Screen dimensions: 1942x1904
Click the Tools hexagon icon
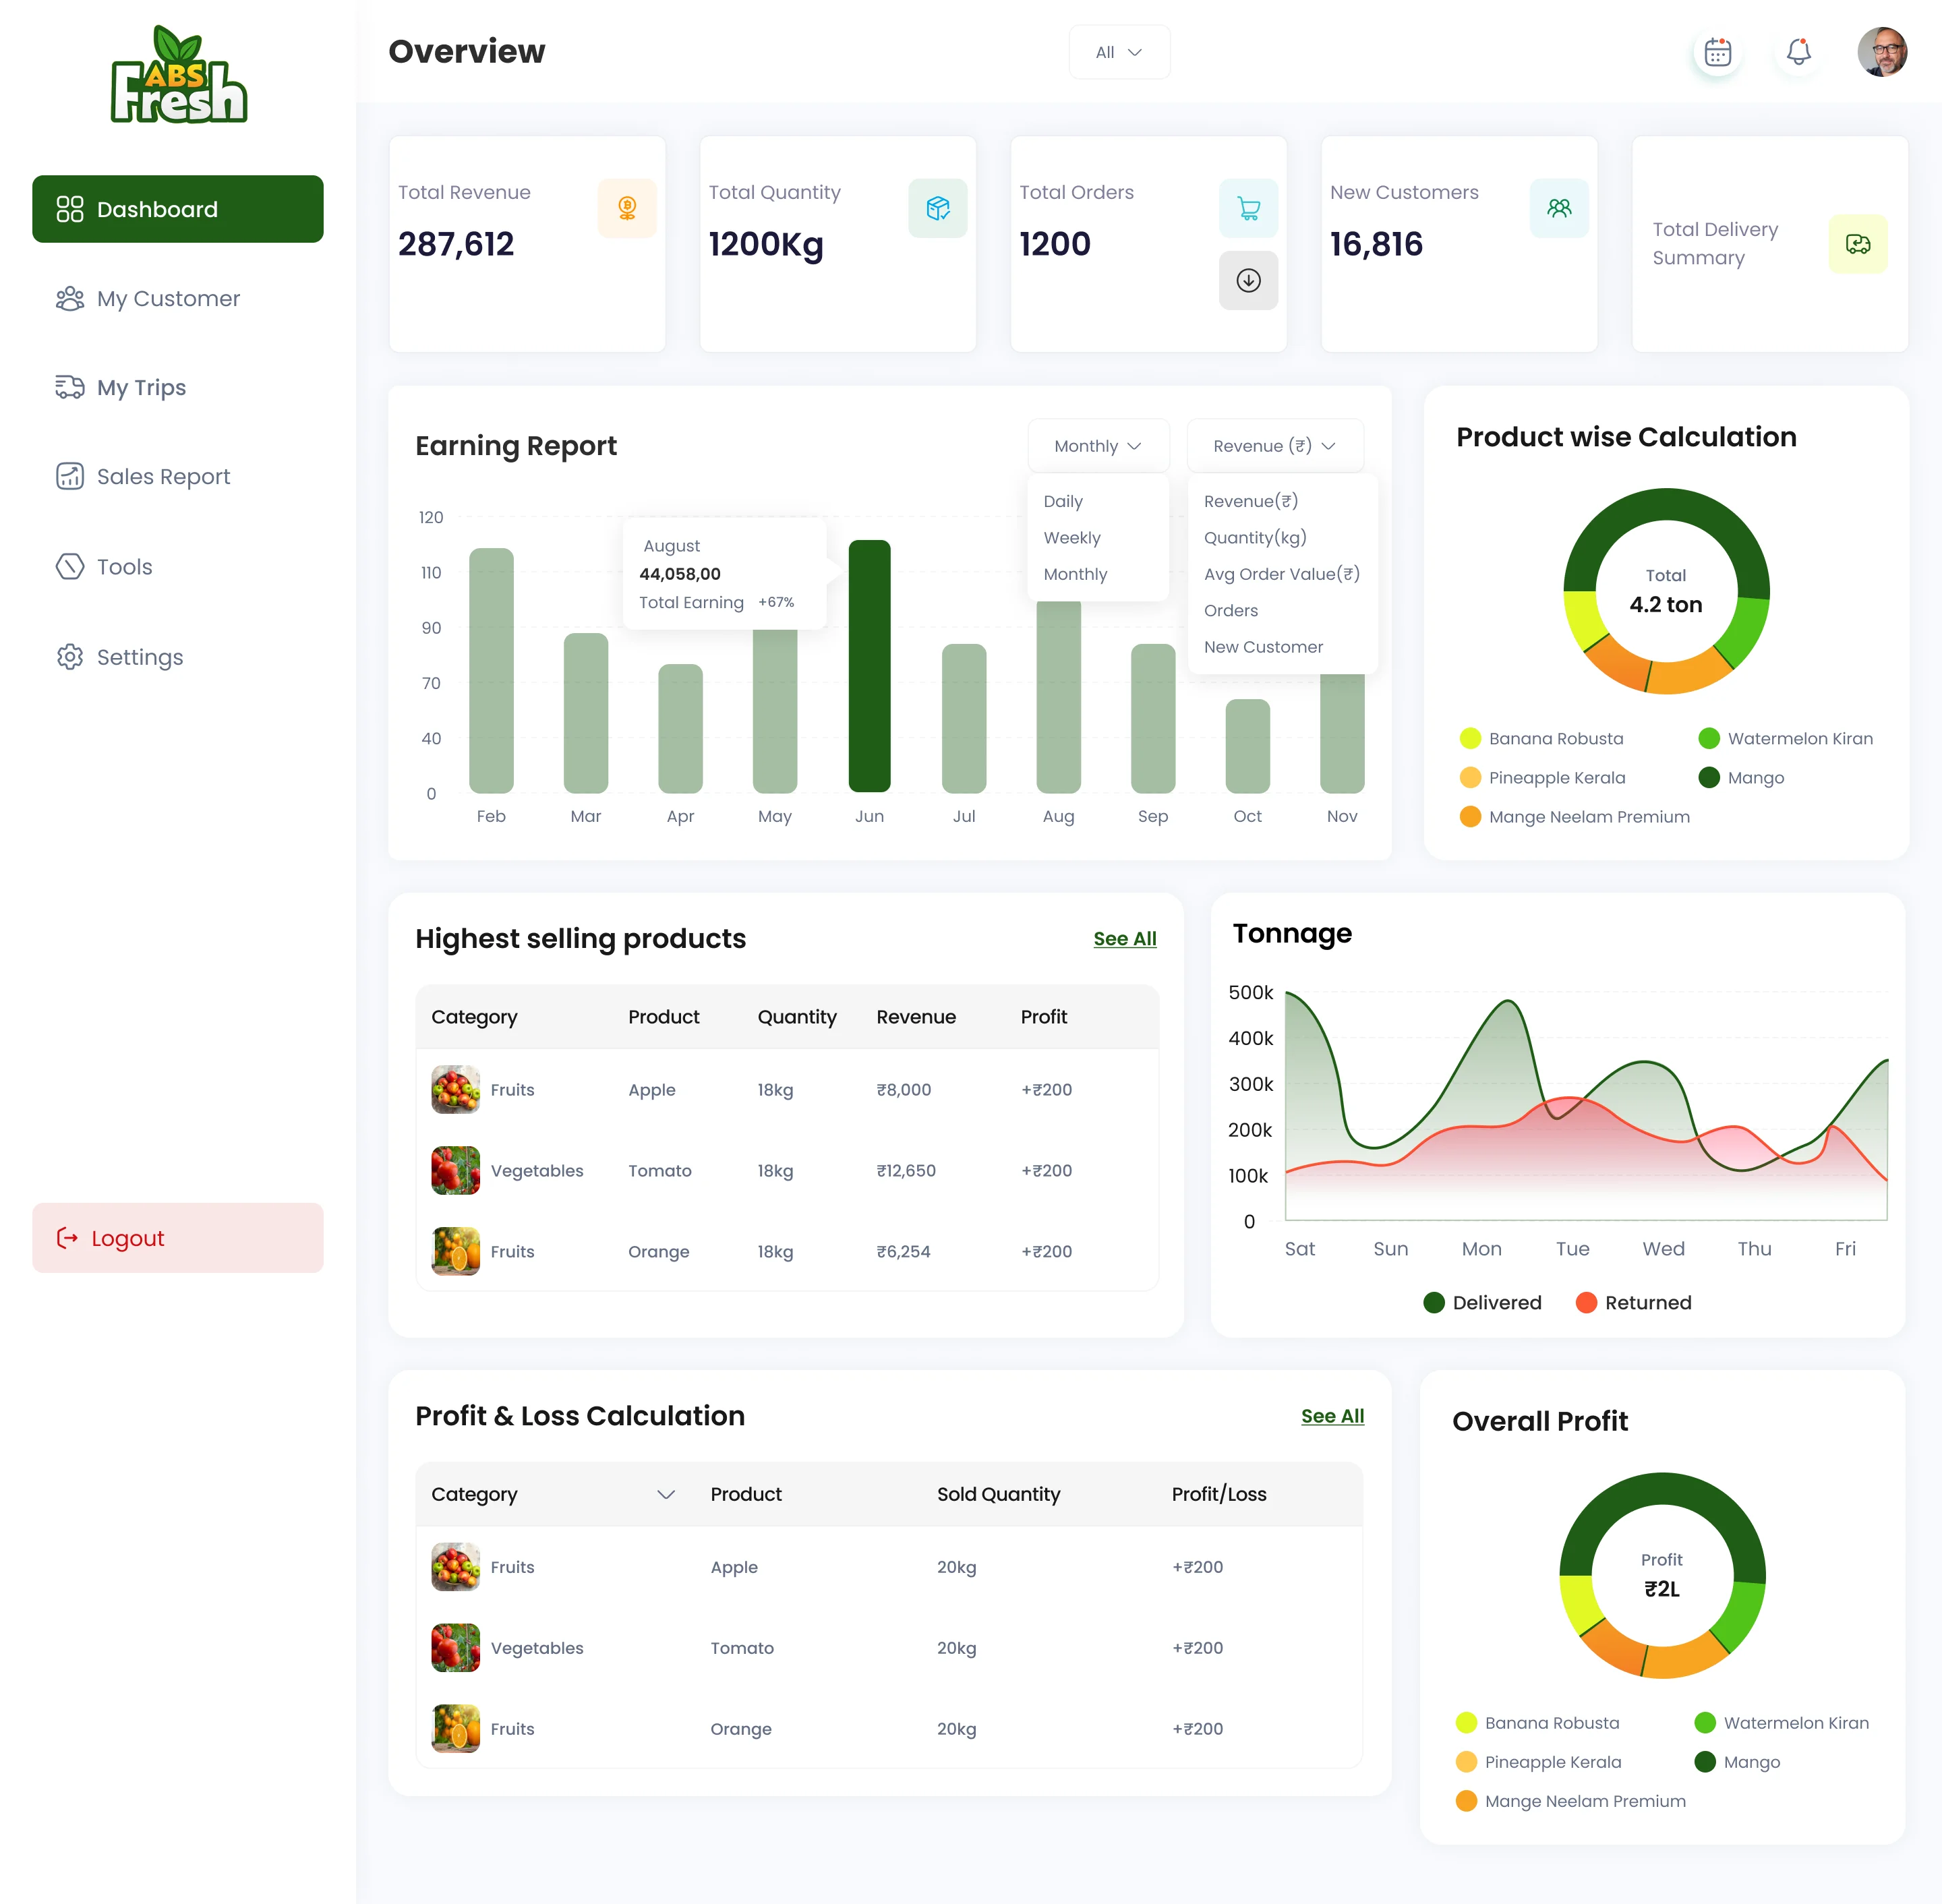(x=70, y=566)
